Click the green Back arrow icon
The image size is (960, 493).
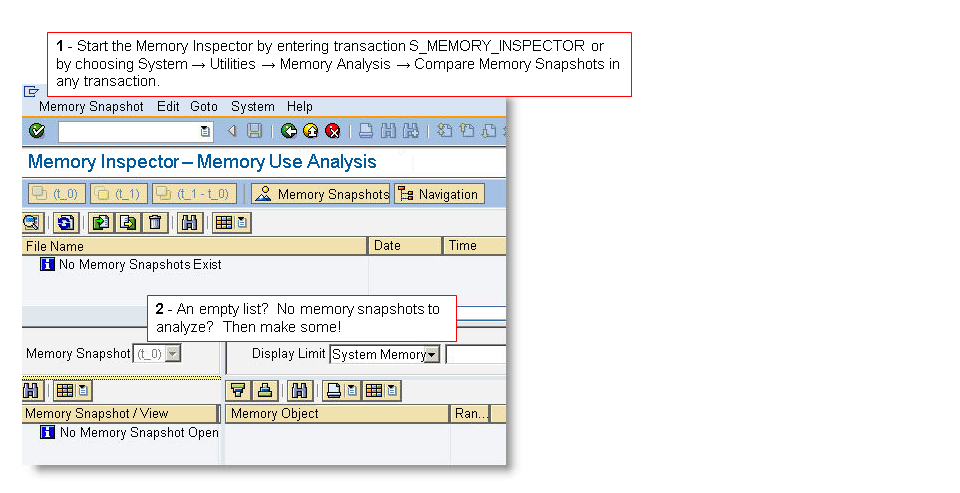tap(289, 131)
